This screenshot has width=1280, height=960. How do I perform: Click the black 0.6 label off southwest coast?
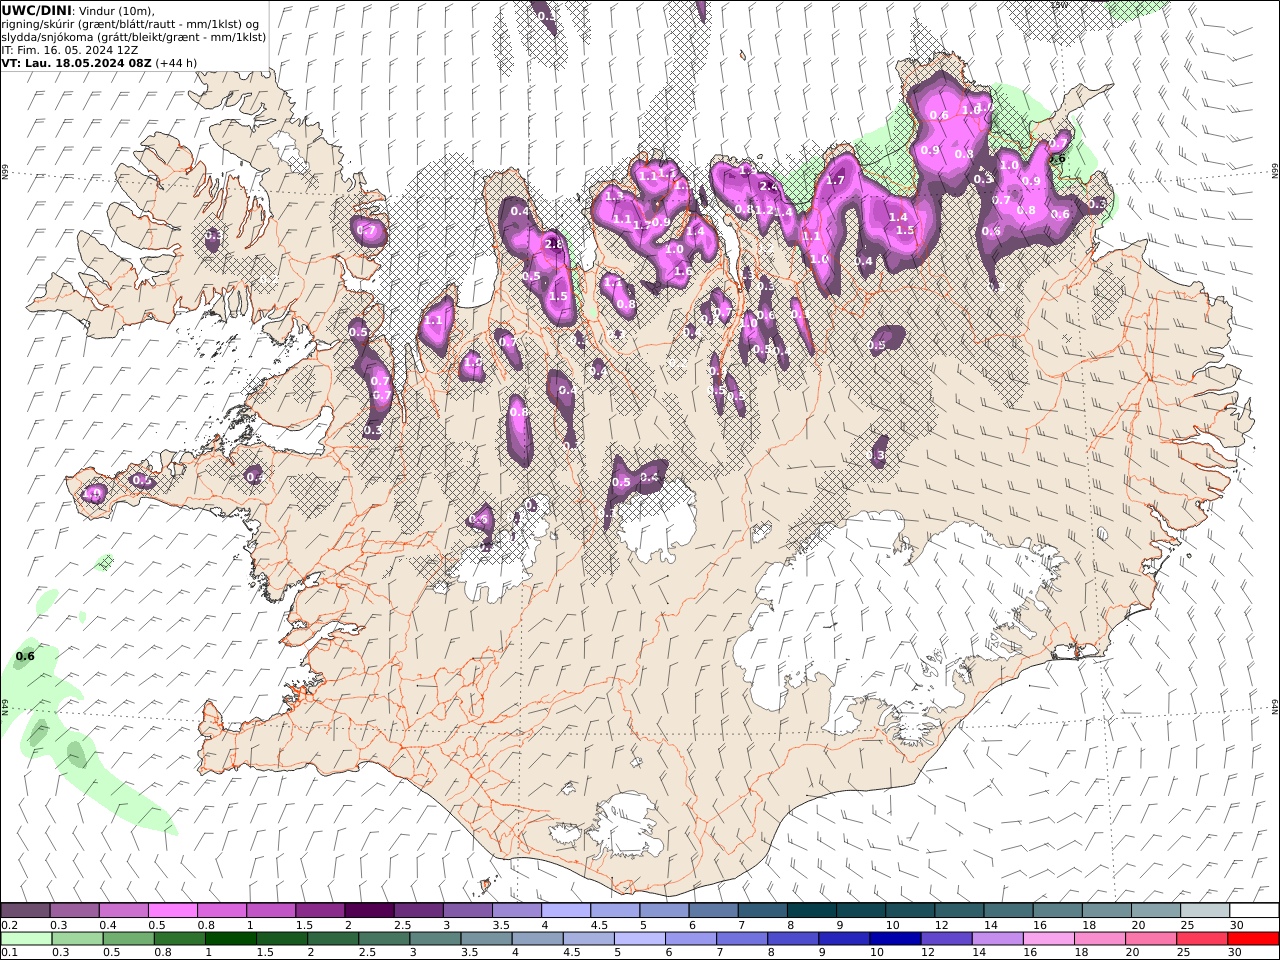(25, 656)
